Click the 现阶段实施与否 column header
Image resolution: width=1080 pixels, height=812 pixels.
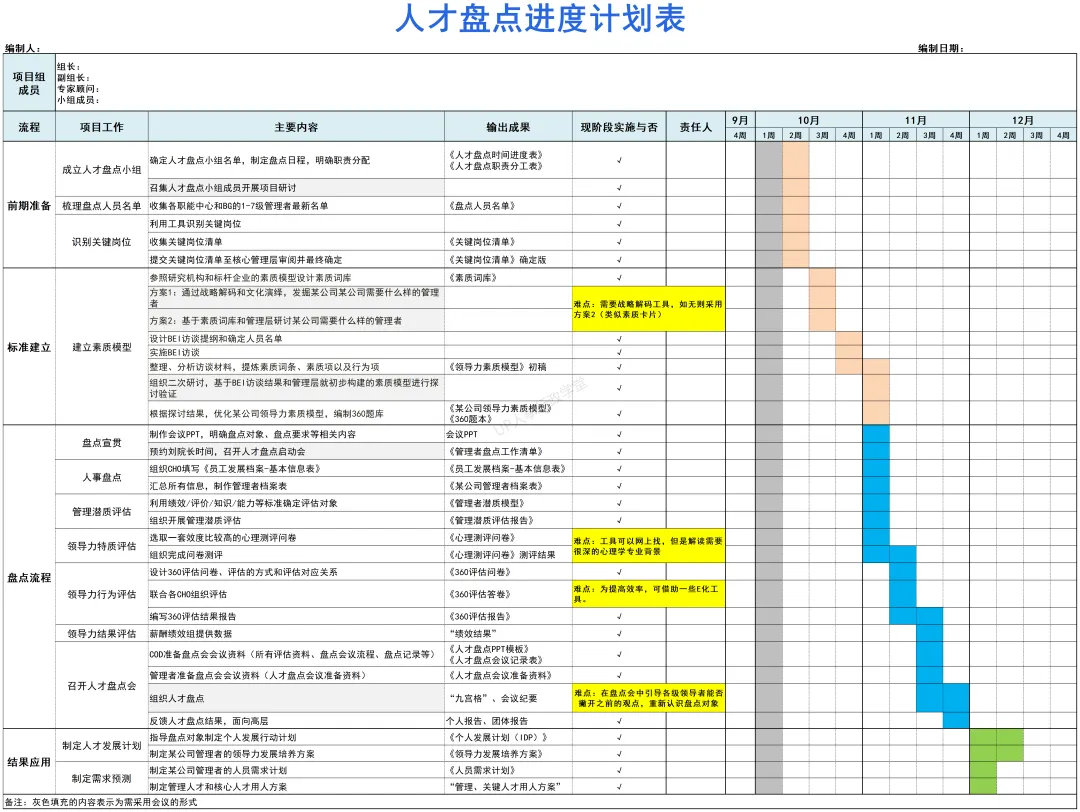coord(619,127)
